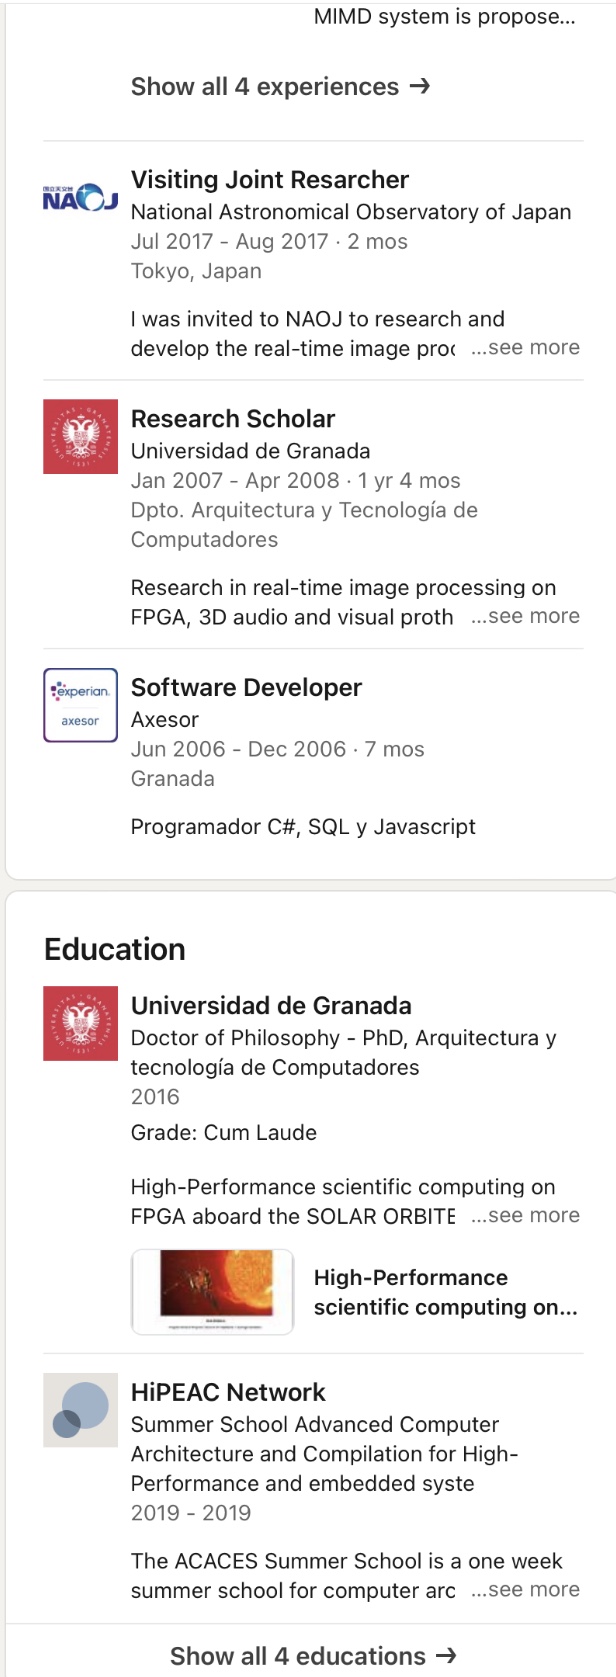Image resolution: width=616 pixels, height=1677 pixels.
Task: Expand Research Scholar description via see more
Action: (525, 616)
